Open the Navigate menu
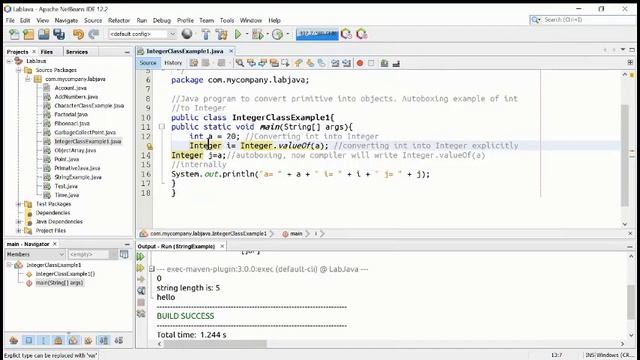640x360 pixels. point(66,20)
